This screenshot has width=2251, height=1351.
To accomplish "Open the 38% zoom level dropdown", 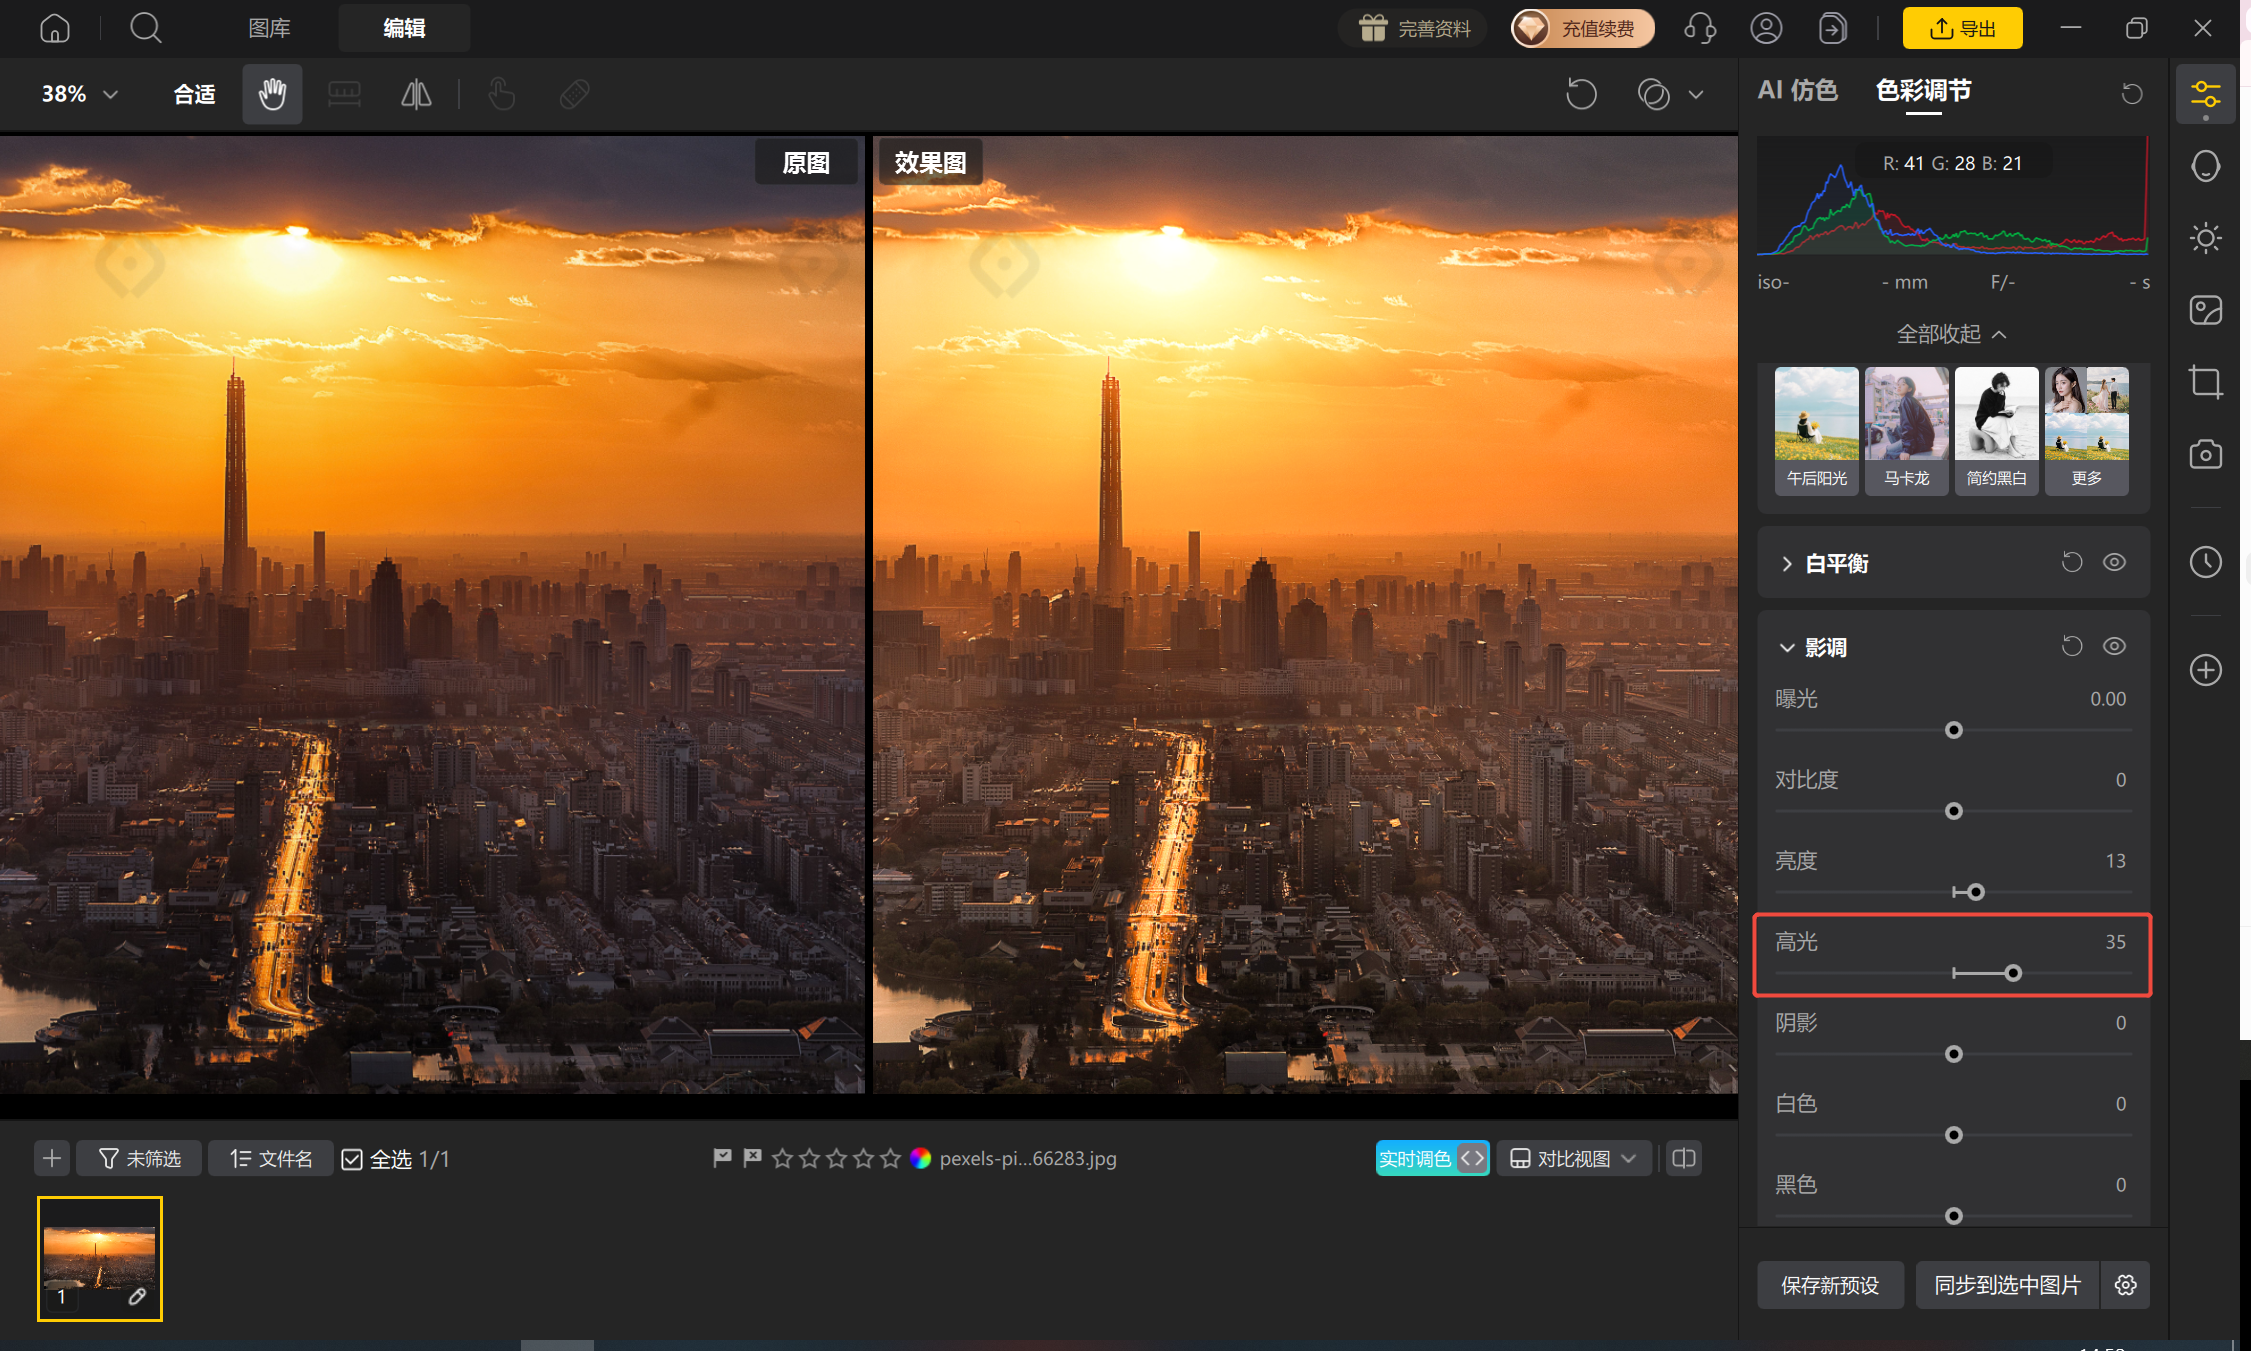I will click(80, 94).
